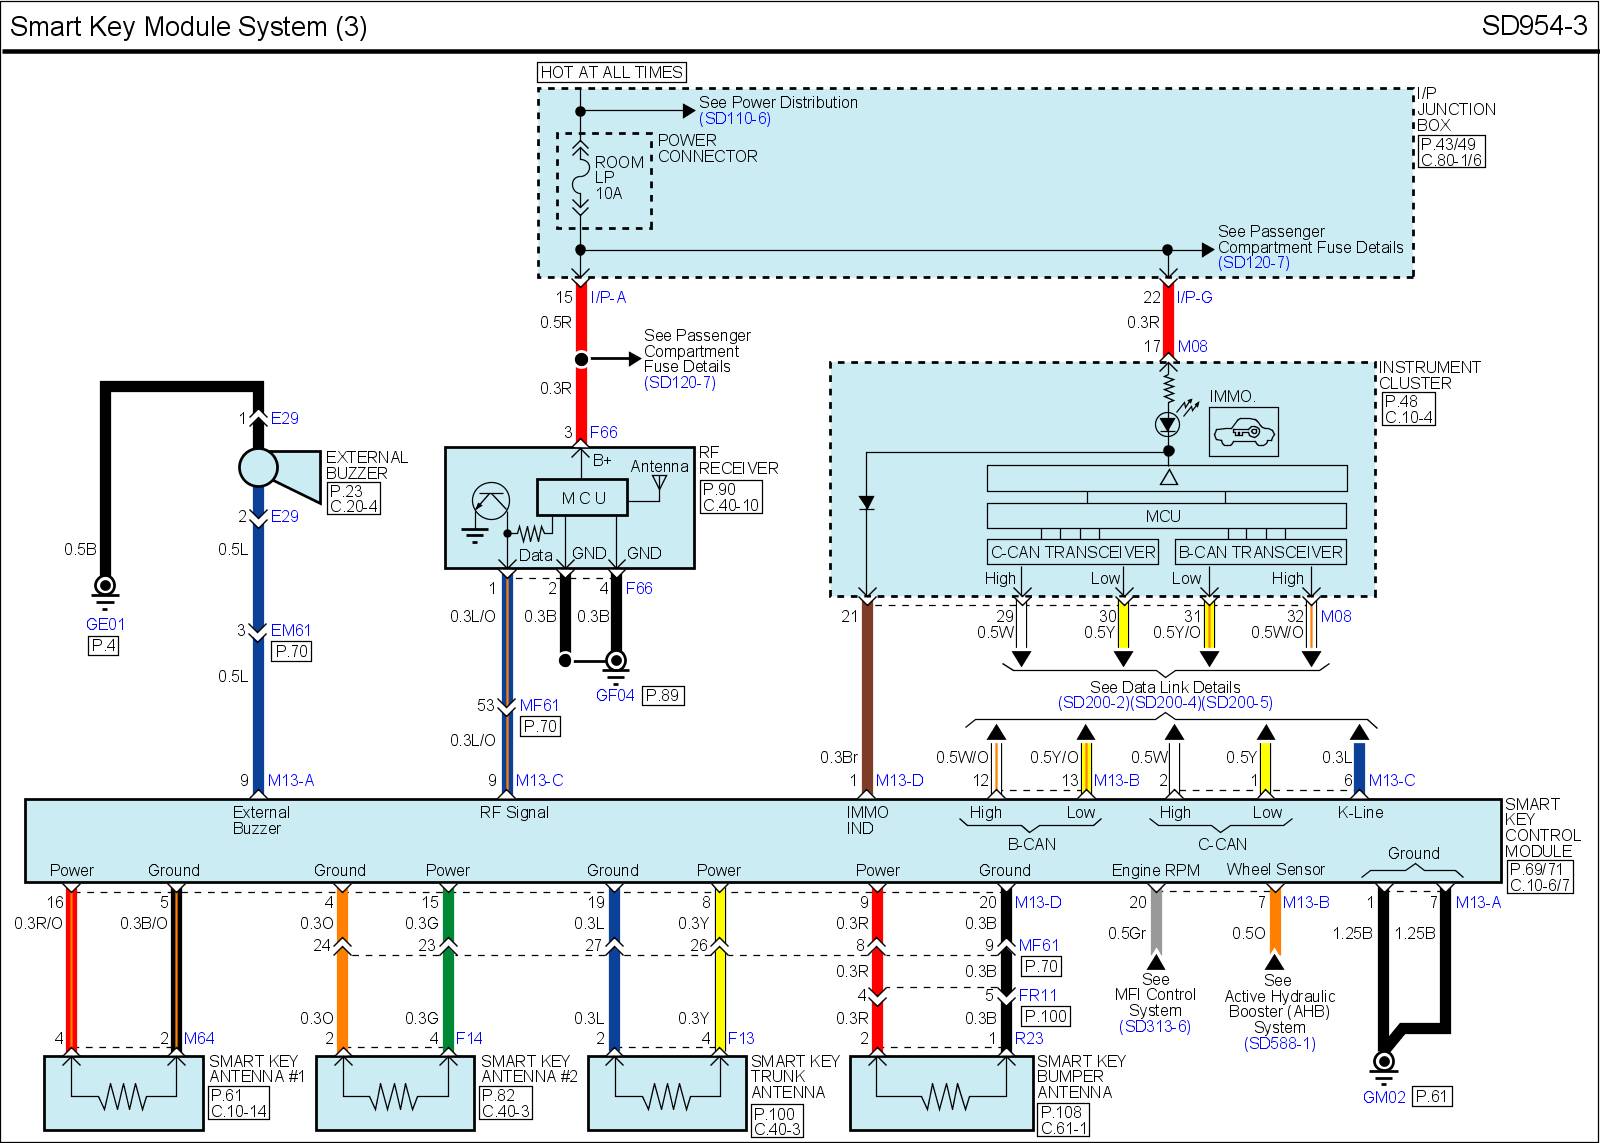
Task: Select the GE01 ground symbol
Action: [x=104, y=588]
